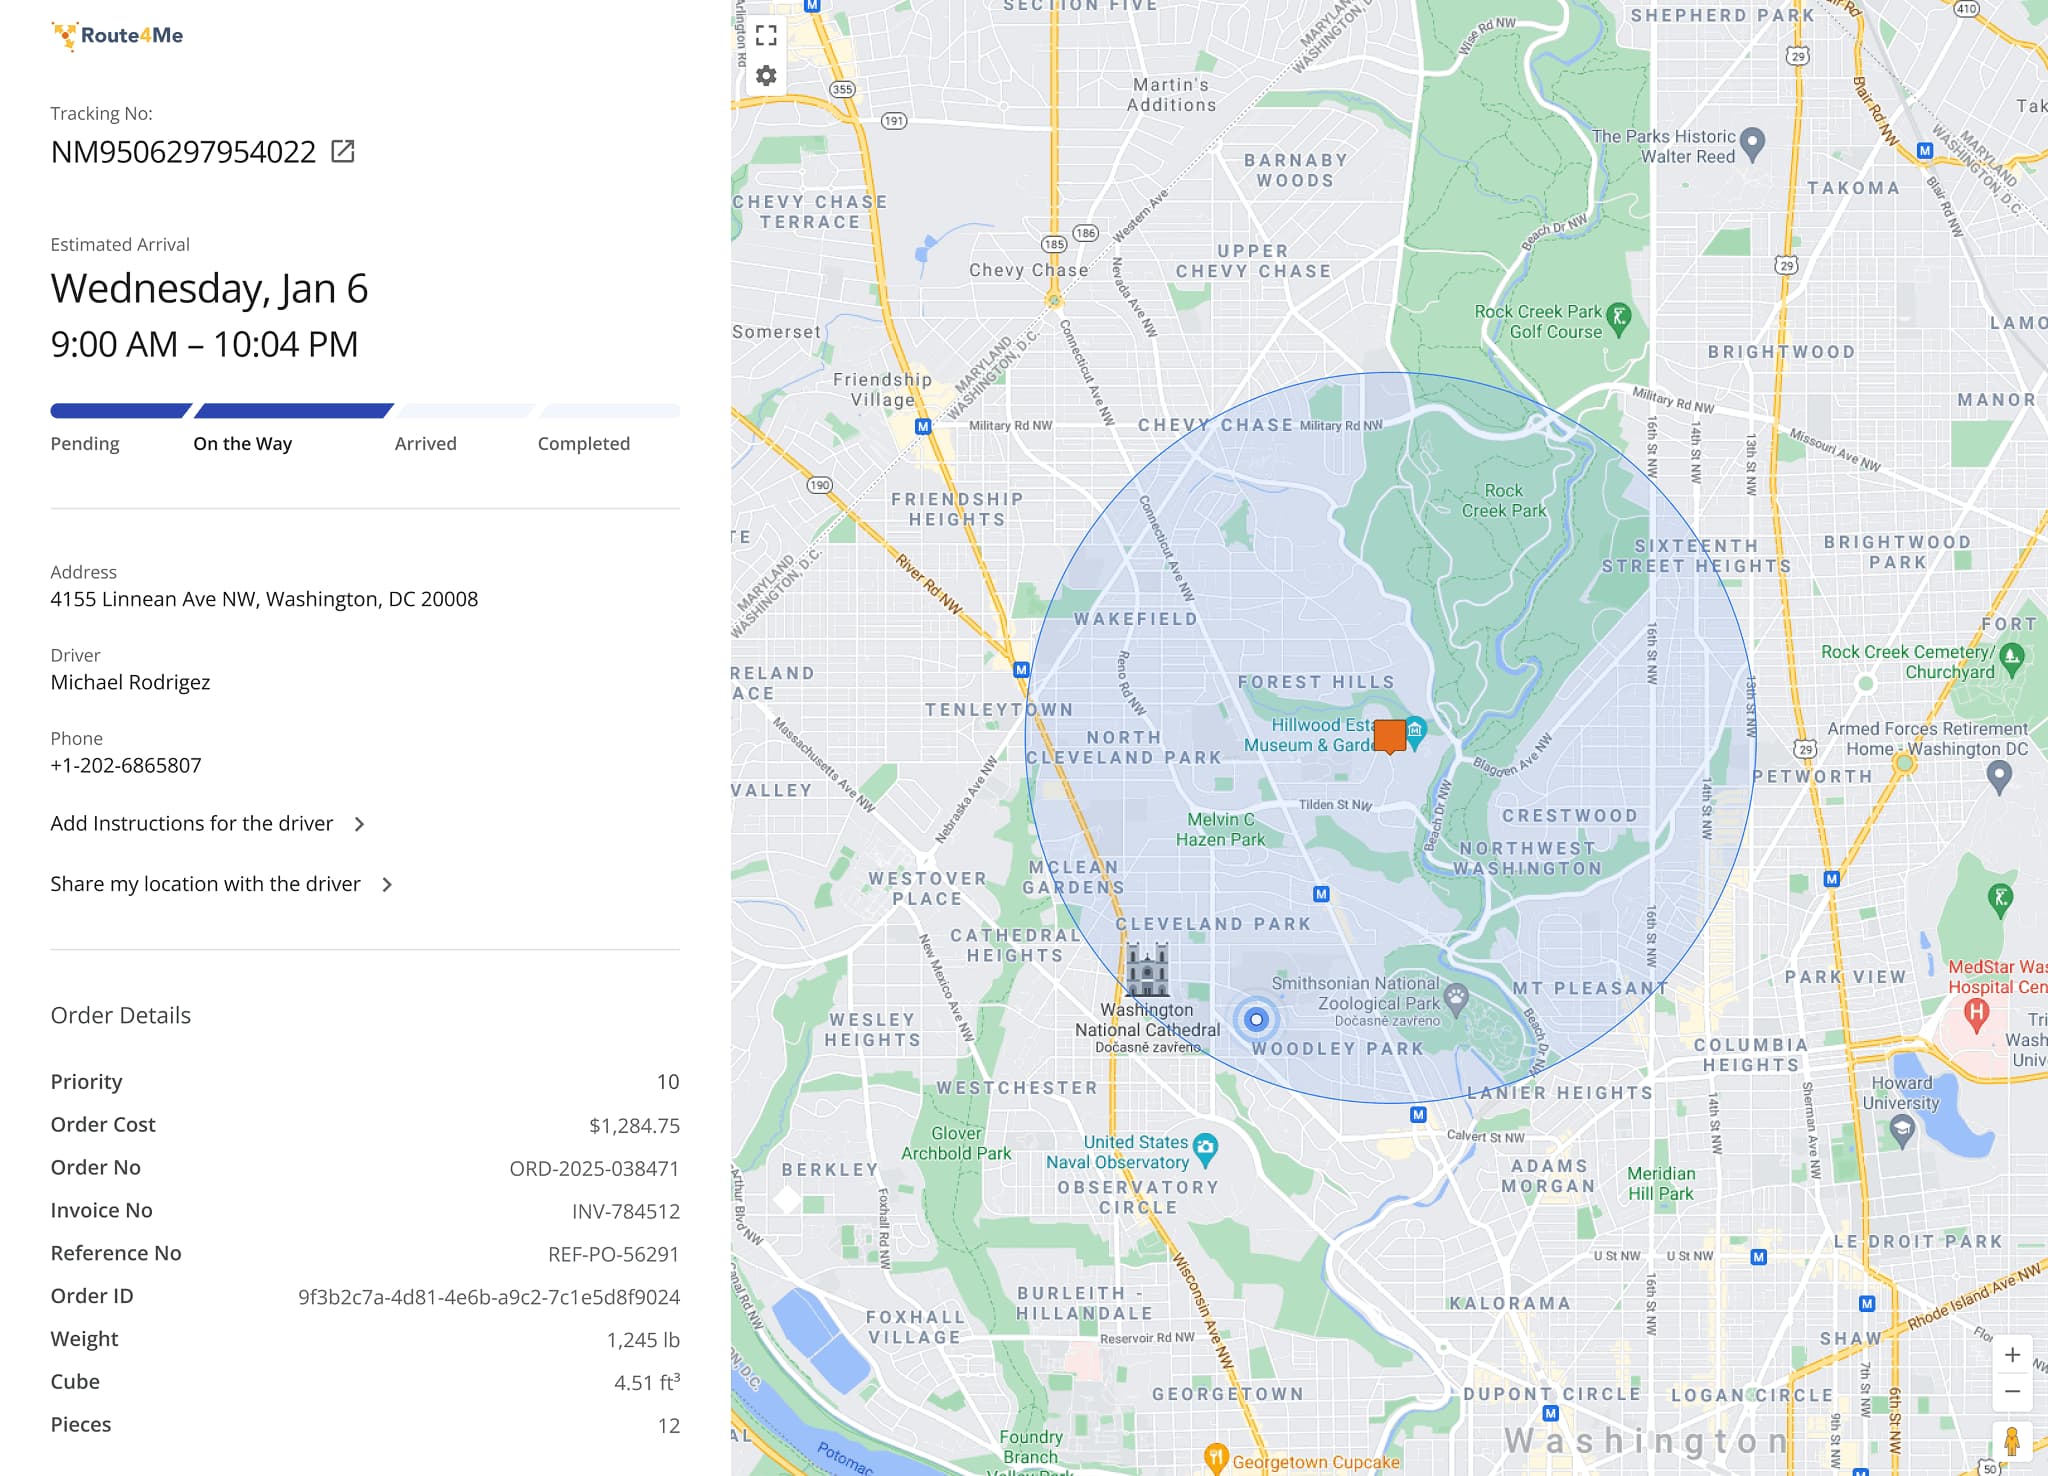This screenshot has width=2048, height=1476.
Task: Click the Arrived status label
Action: [x=425, y=444]
